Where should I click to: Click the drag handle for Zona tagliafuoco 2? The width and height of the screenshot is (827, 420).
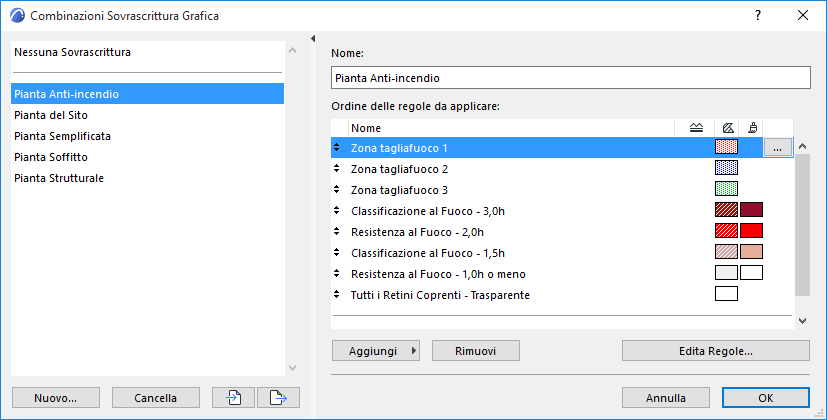click(x=336, y=169)
